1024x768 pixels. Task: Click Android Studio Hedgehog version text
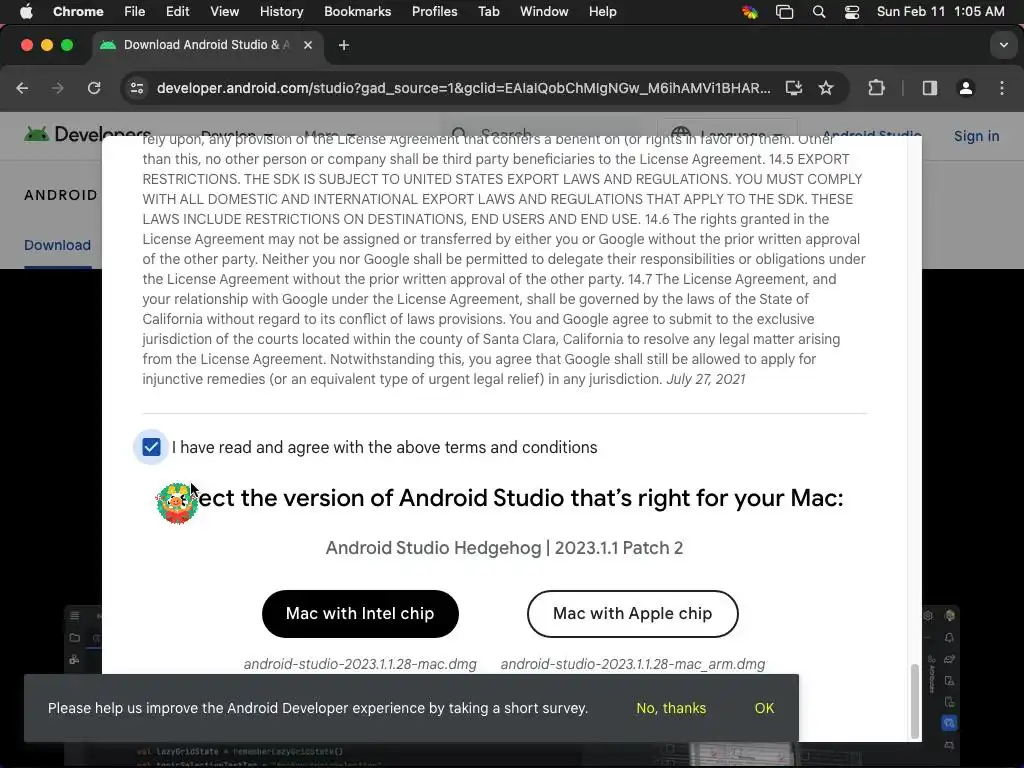[x=504, y=548]
